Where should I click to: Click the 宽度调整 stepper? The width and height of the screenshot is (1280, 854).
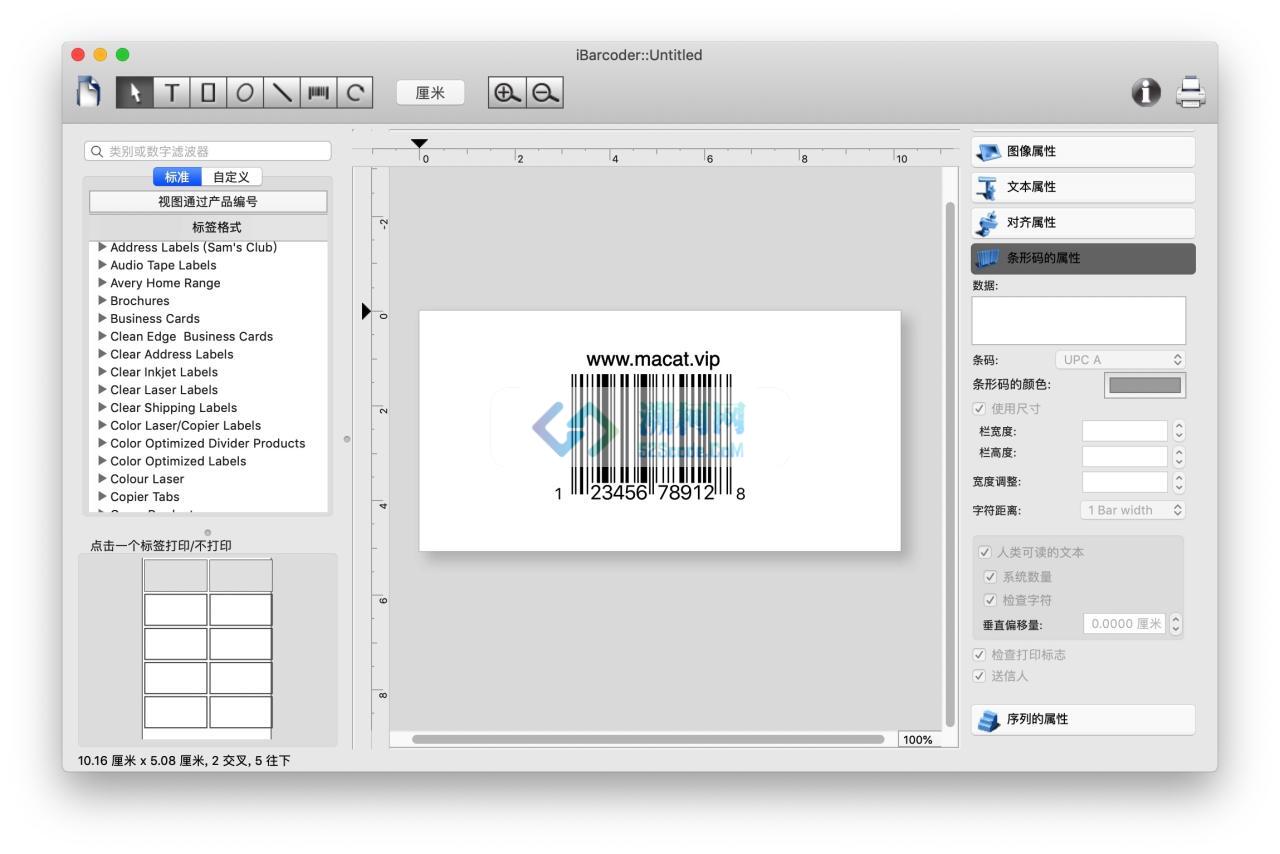tap(1178, 482)
